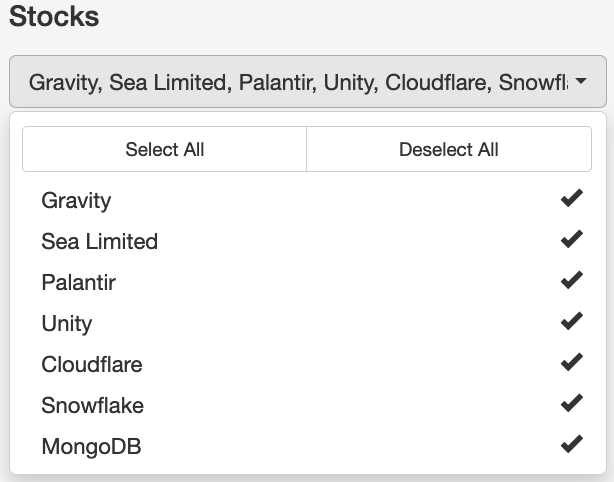Click the checkmark next to Palantir
Viewport: 614px width, 482px height.
[x=571, y=282]
